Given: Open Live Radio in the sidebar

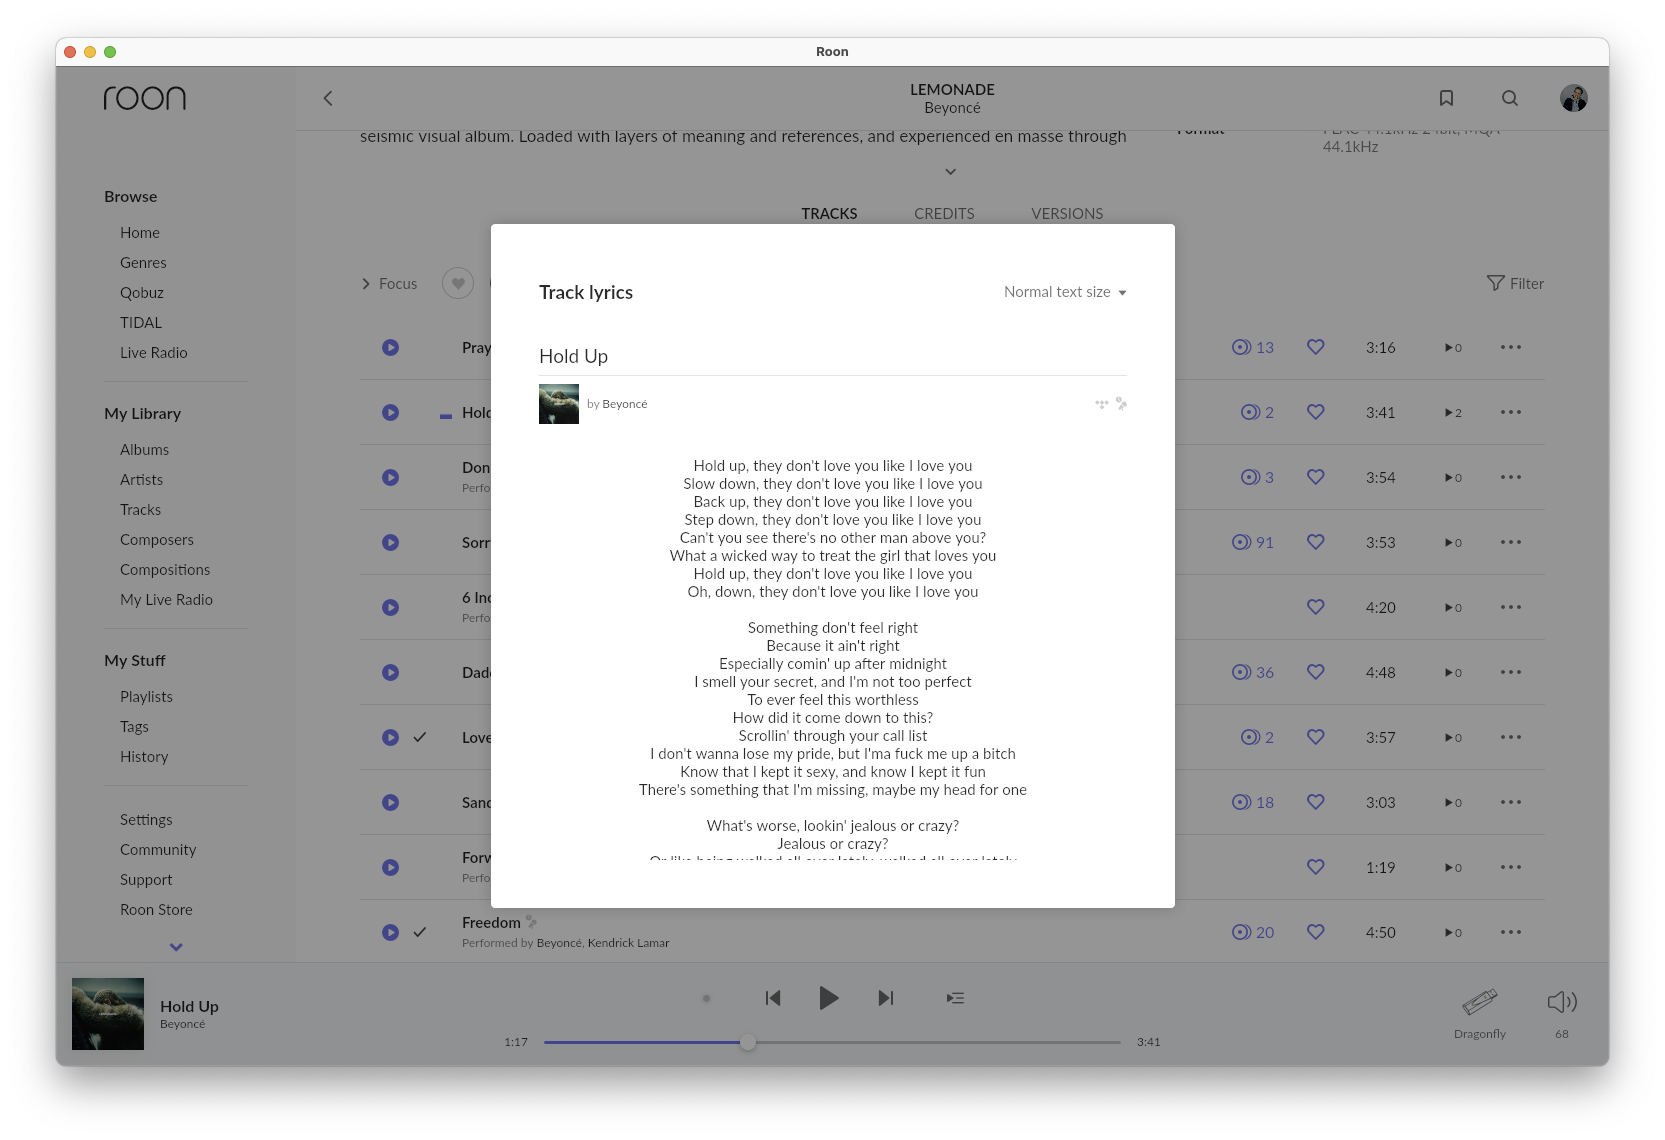Looking at the screenshot, I should tap(154, 352).
